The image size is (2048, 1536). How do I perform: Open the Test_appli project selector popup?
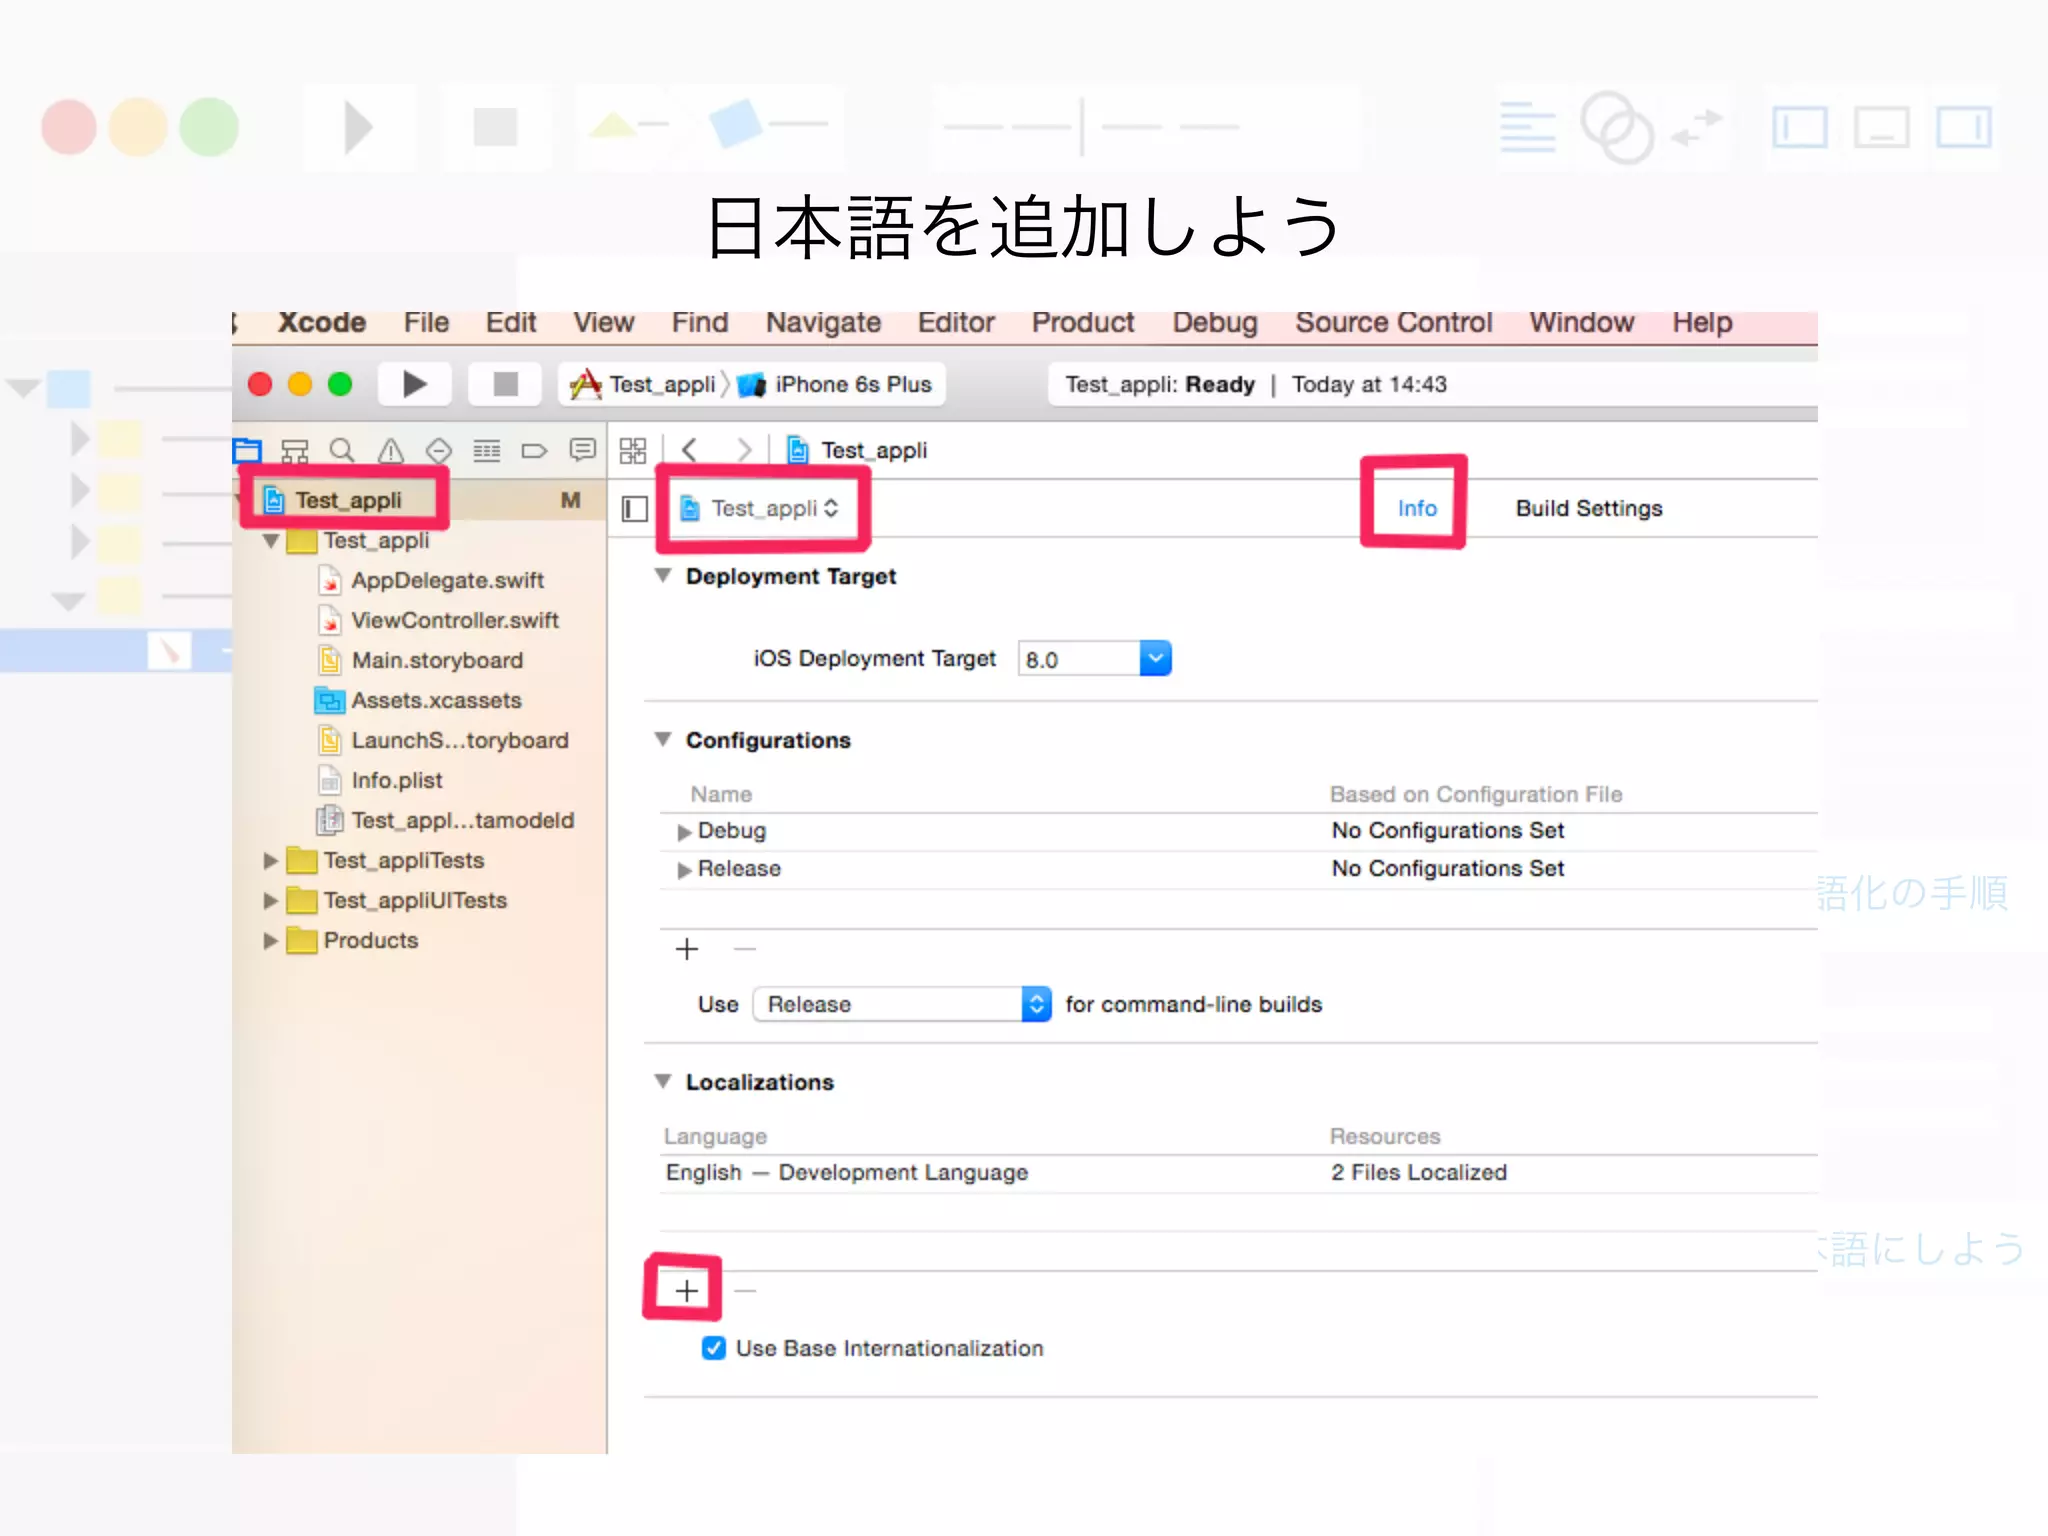tap(760, 509)
